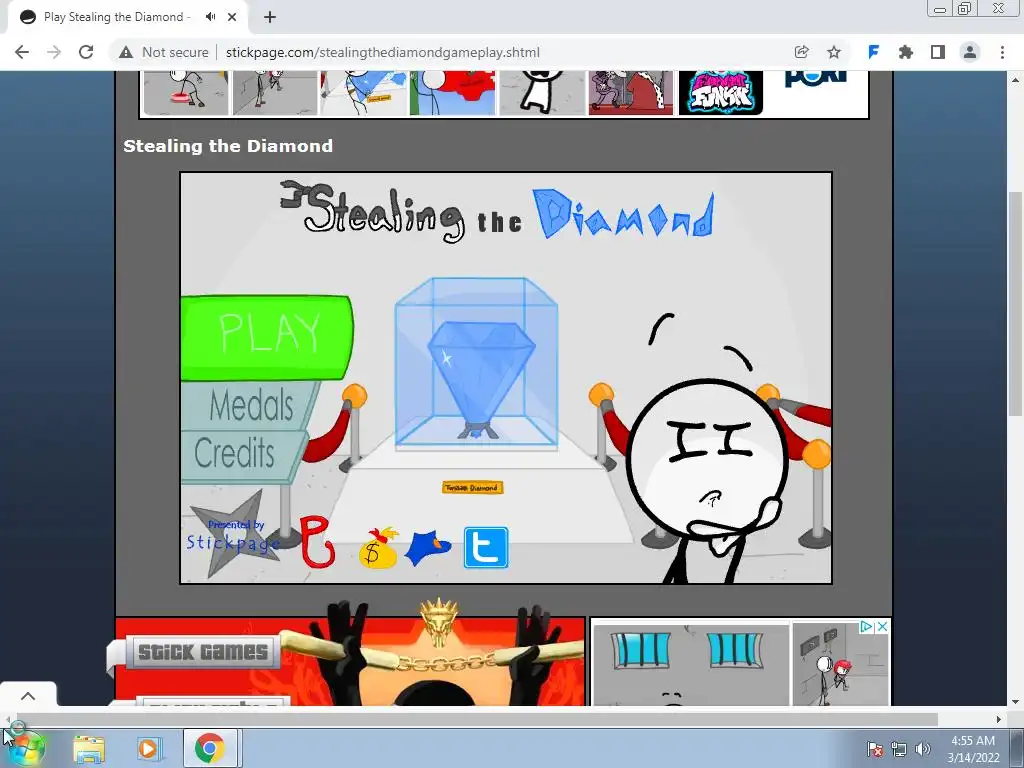
Task: Click the blue police hat icon
Action: [x=428, y=549]
